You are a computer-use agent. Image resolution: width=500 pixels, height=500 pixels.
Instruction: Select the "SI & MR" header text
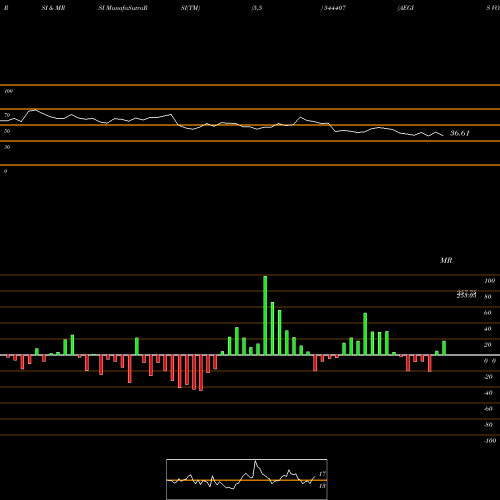(x=53, y=8)
